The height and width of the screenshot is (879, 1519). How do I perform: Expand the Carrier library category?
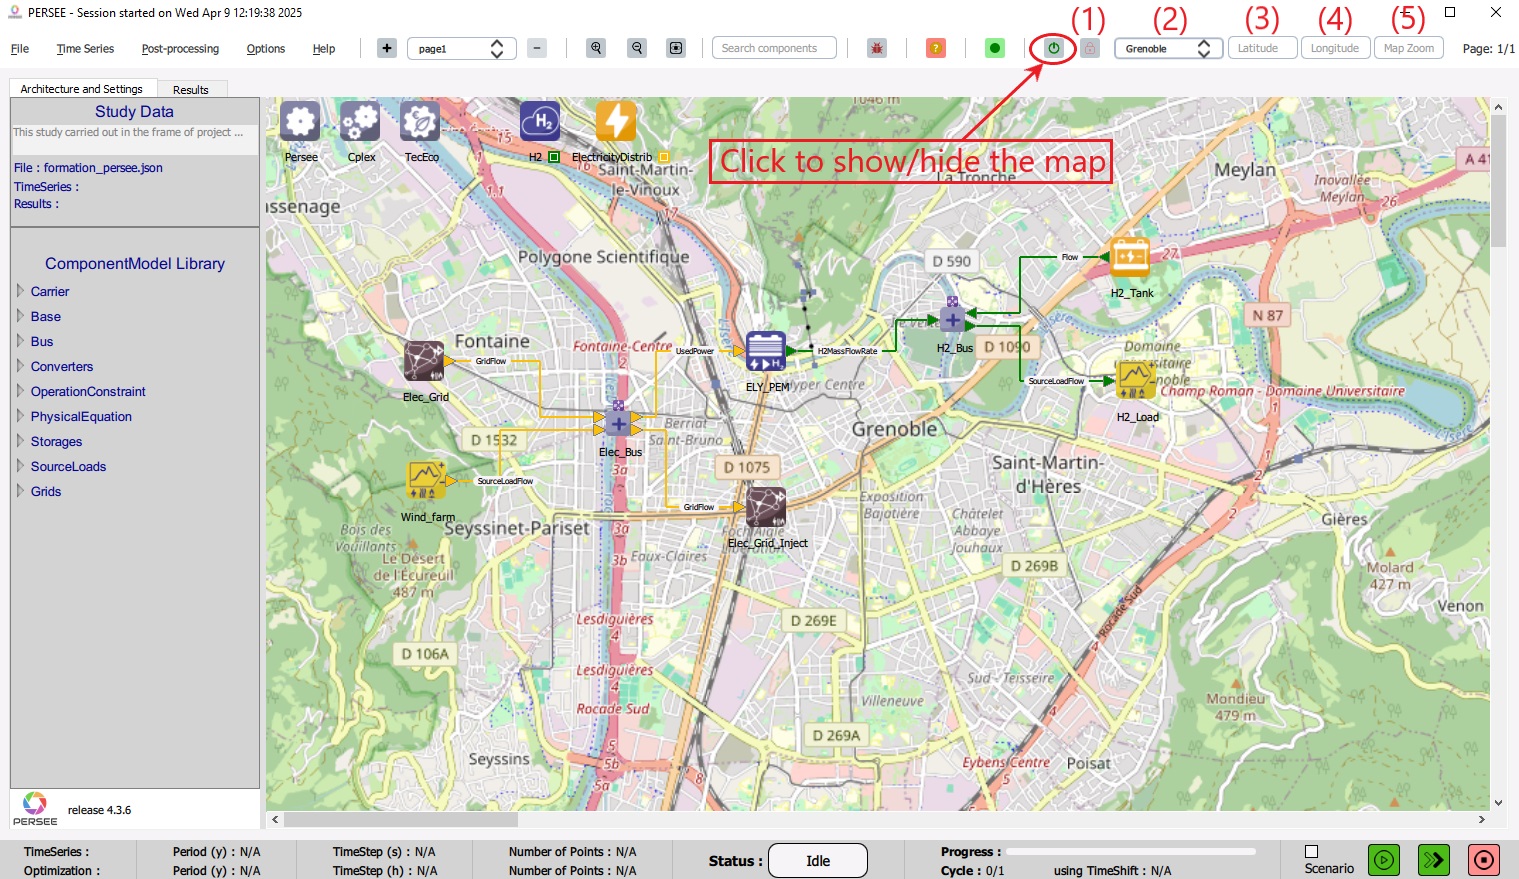20,291
